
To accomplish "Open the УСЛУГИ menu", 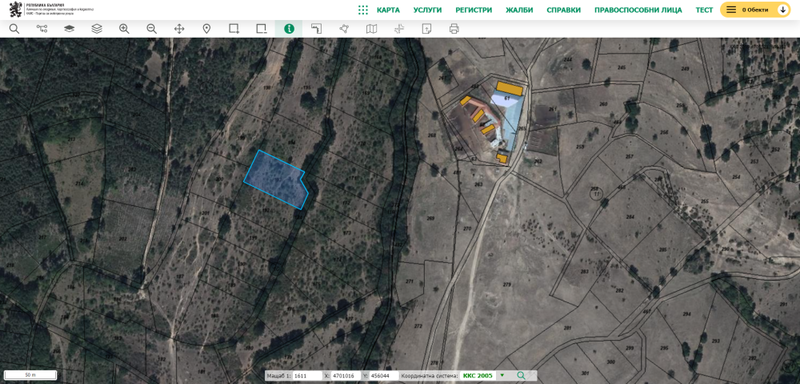I will coord(428,10).
